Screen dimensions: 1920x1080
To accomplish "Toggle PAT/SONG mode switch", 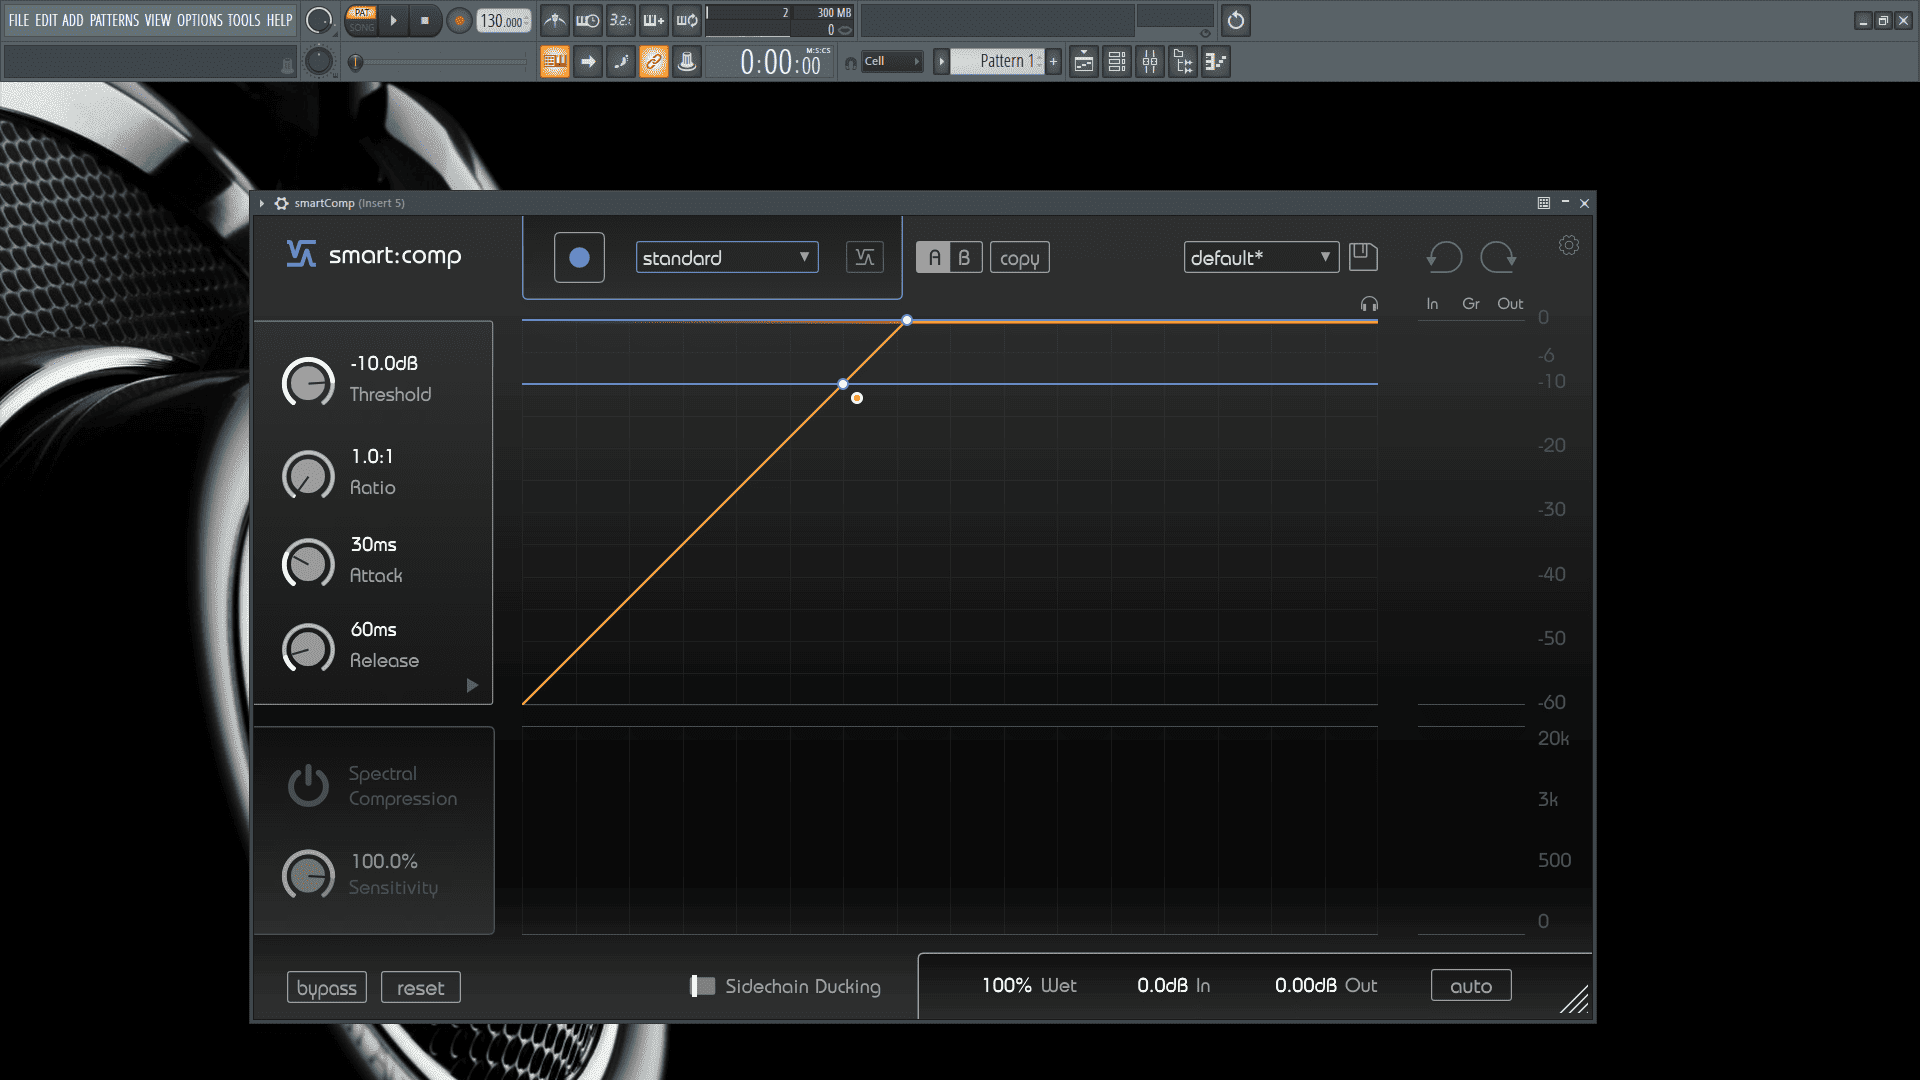I will (362, 20).
